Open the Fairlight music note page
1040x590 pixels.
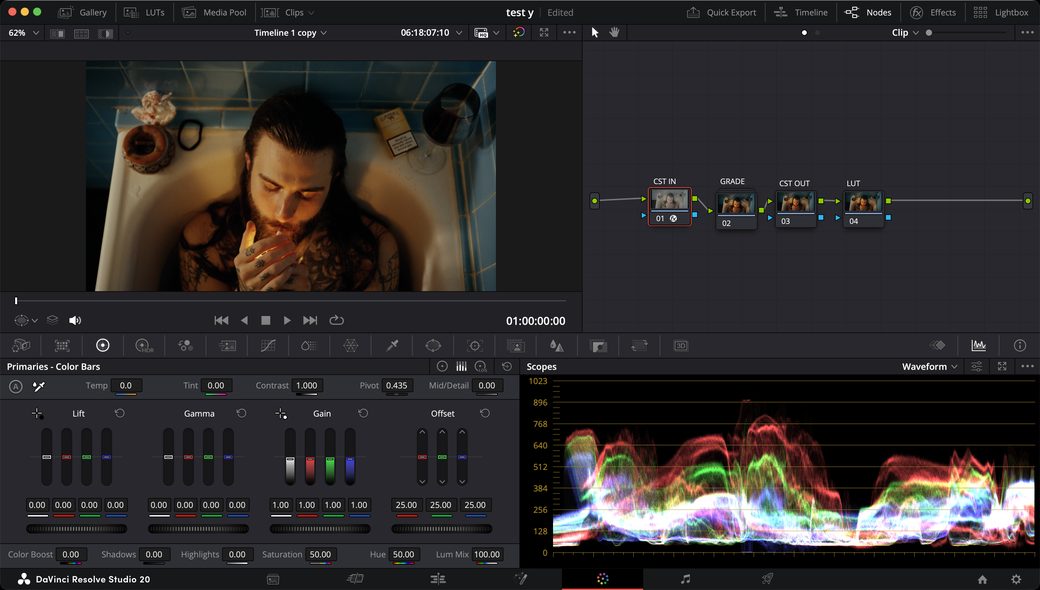685,579
